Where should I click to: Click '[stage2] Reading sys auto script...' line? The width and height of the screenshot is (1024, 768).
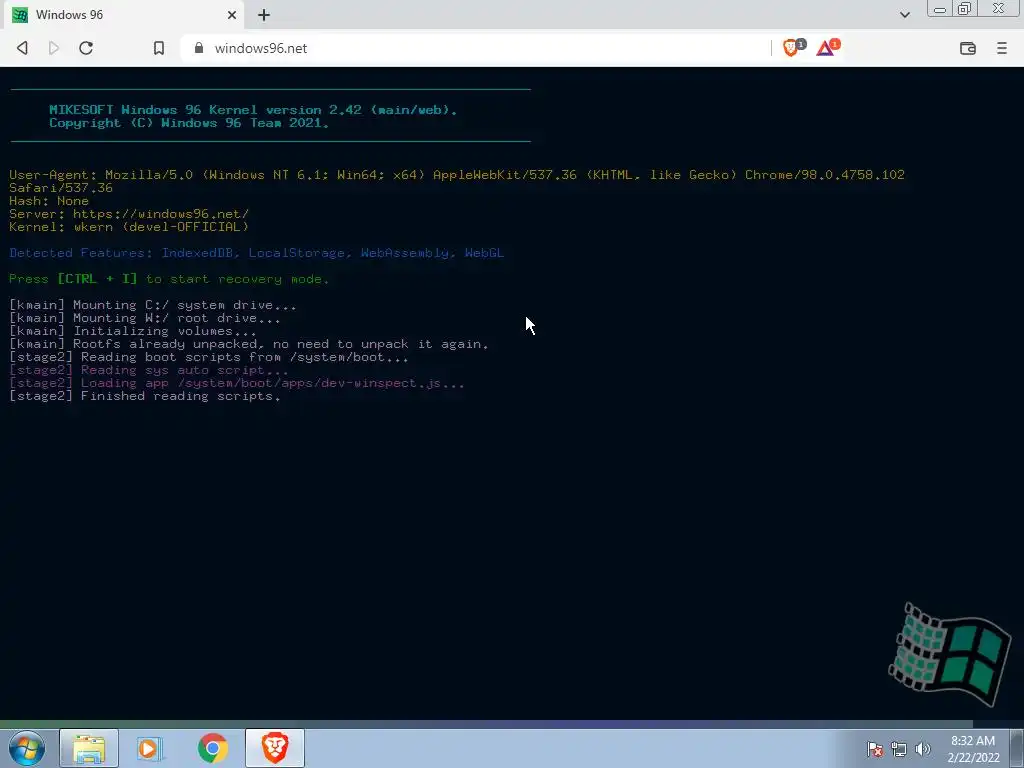(x=149, y=370)
